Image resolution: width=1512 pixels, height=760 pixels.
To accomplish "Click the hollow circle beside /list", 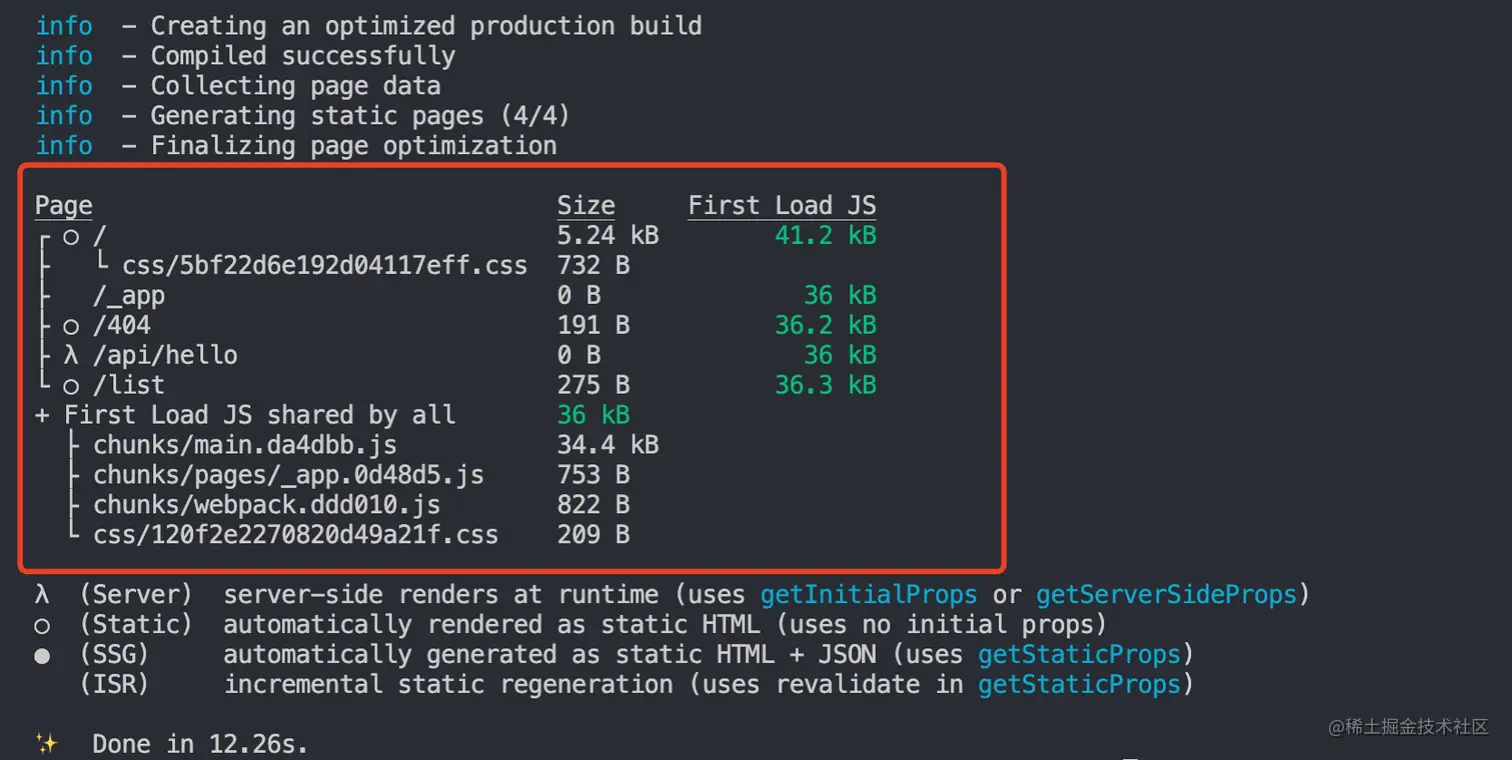I will point(71,386).
